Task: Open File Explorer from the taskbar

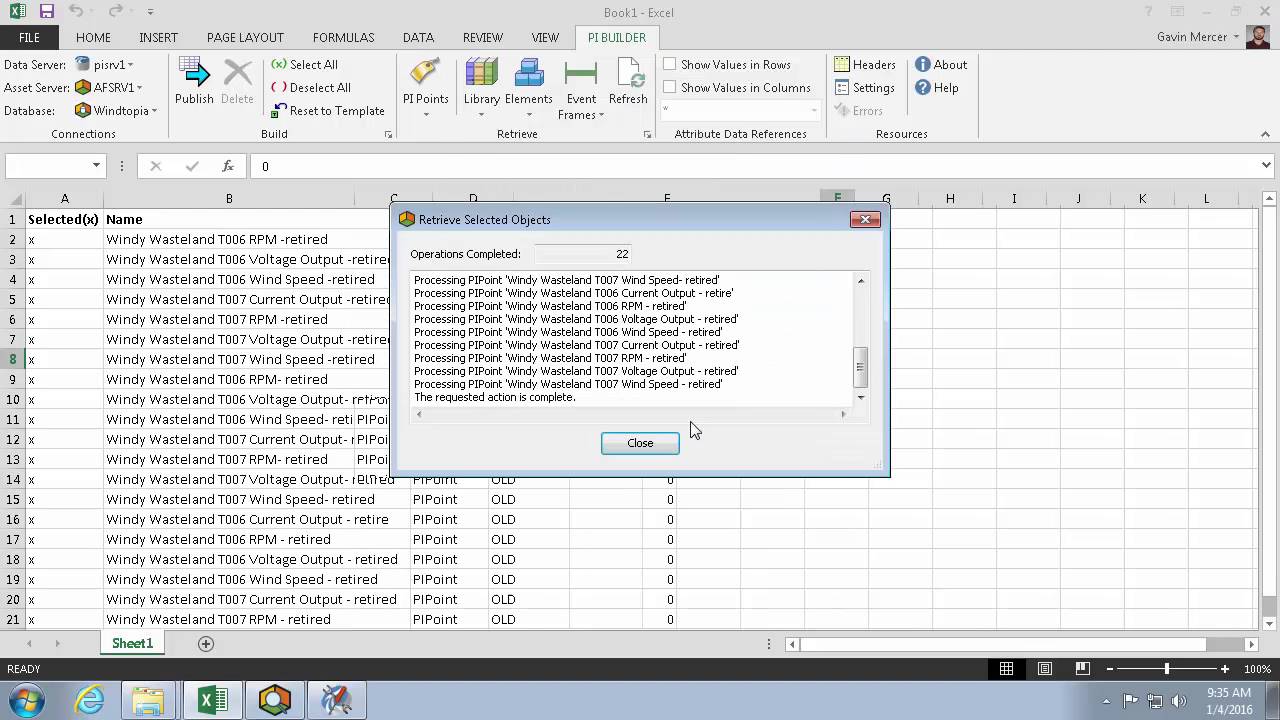Action: 148,700
